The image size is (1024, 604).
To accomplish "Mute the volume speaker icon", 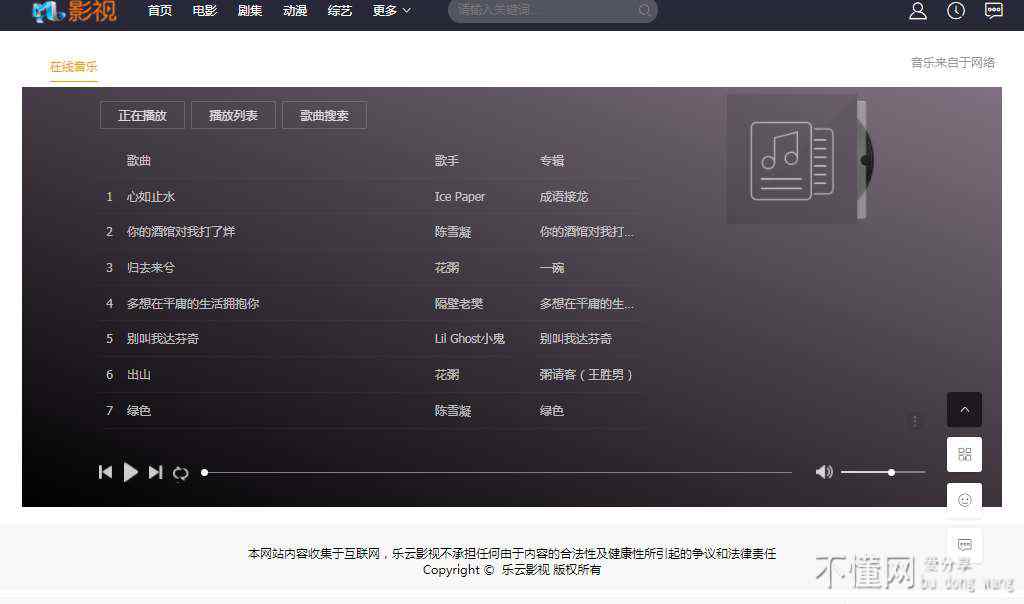I will 824,471.
